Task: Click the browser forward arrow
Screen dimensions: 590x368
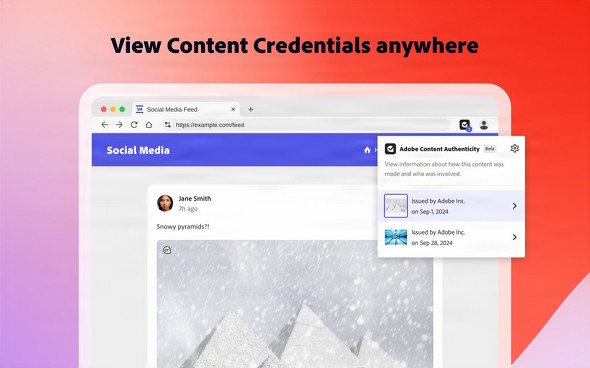Action: click(119, 125)
